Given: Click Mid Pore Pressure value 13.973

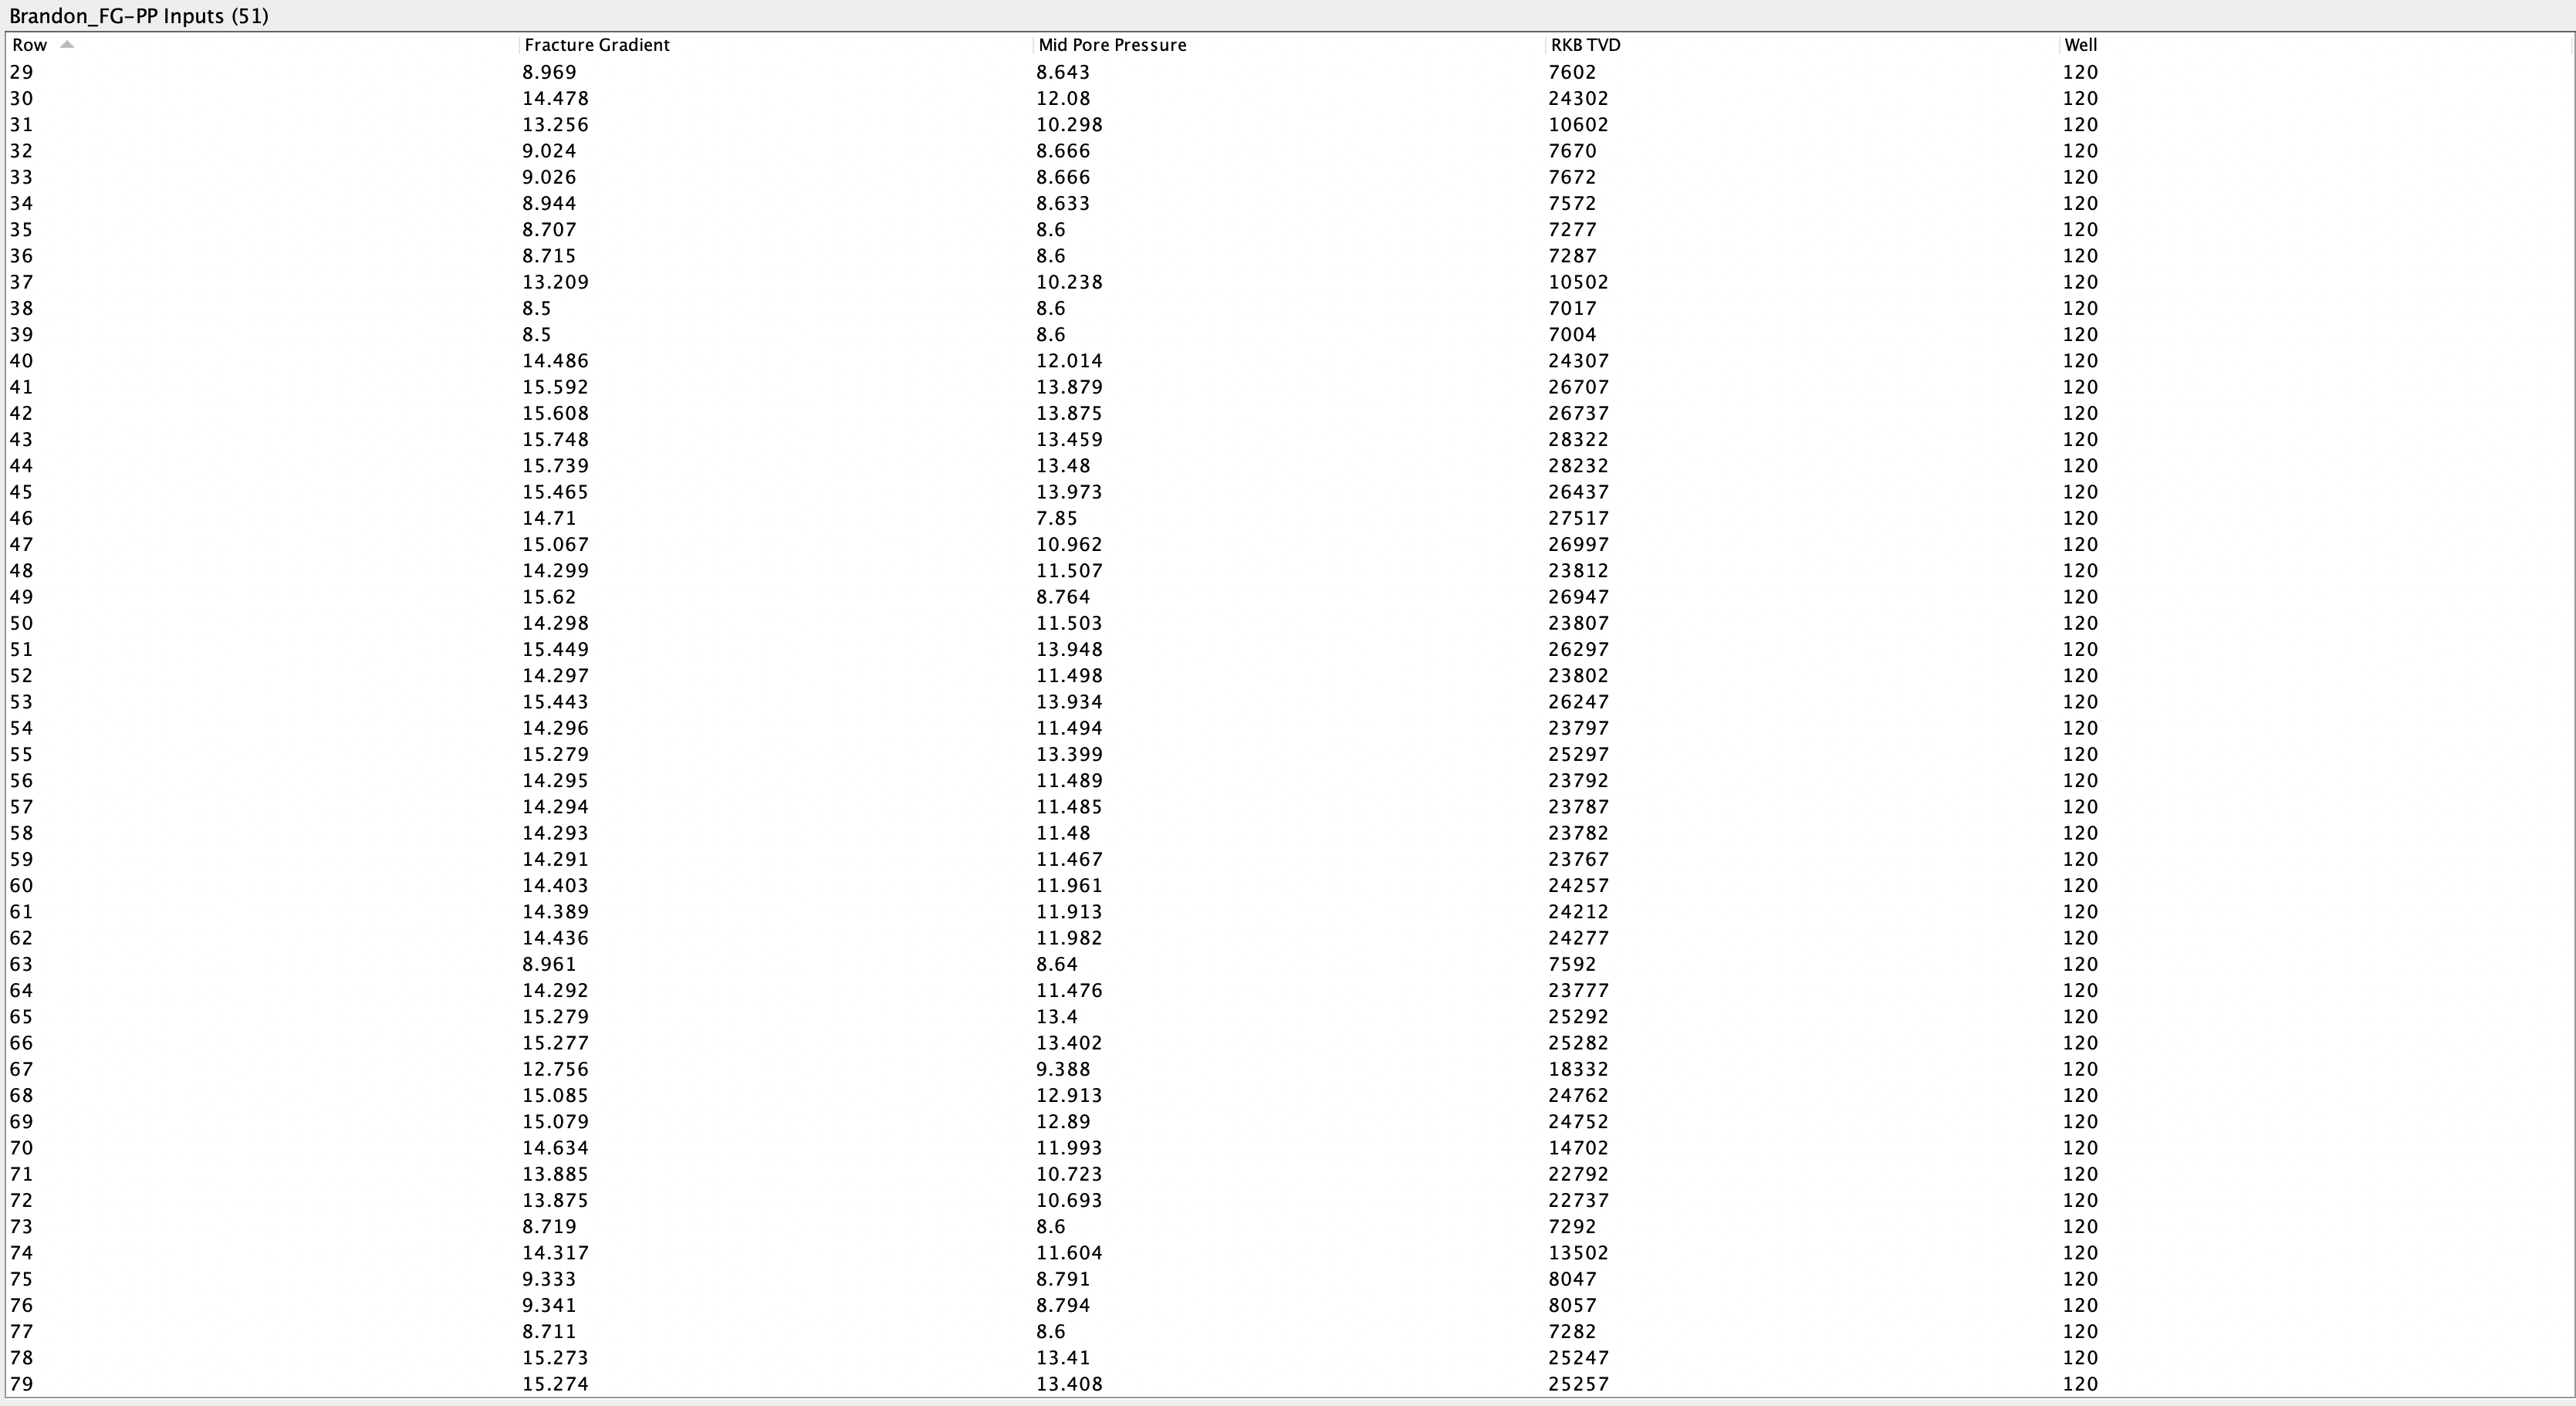Looking at the screenshot, I should (x=1069, y=492).
